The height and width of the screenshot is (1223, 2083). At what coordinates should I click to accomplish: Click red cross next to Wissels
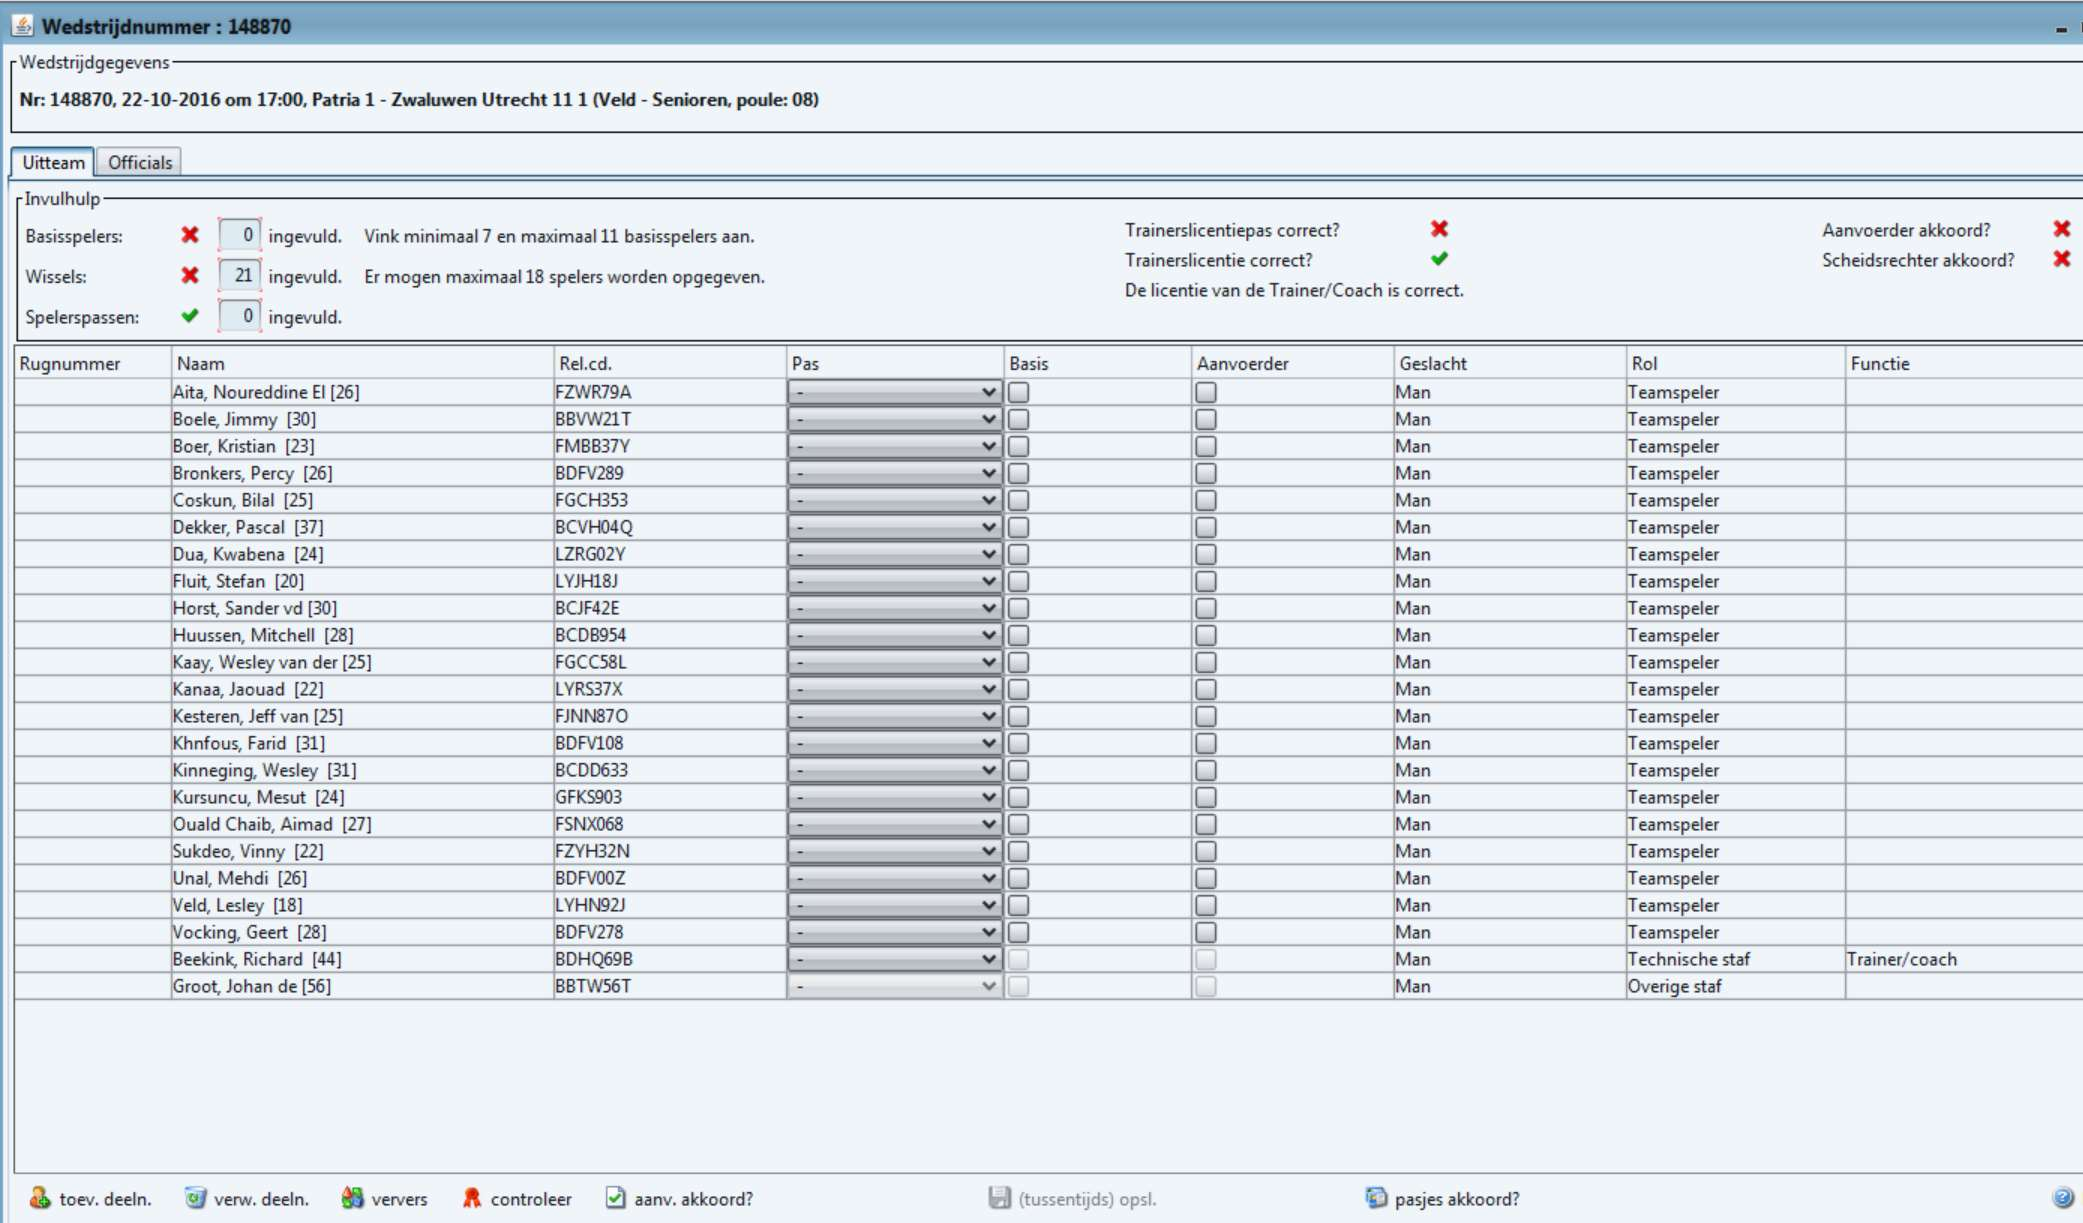click(190, 275)
